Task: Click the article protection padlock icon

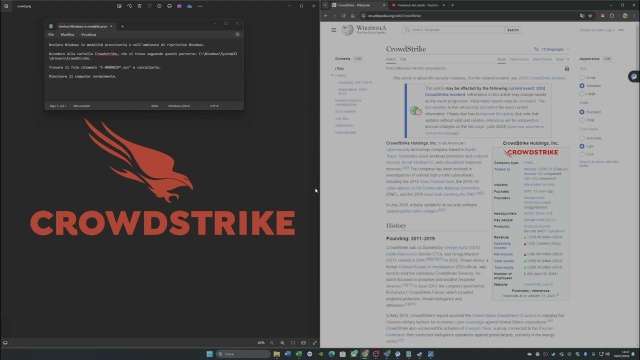Action: click(x=567, y=69)
